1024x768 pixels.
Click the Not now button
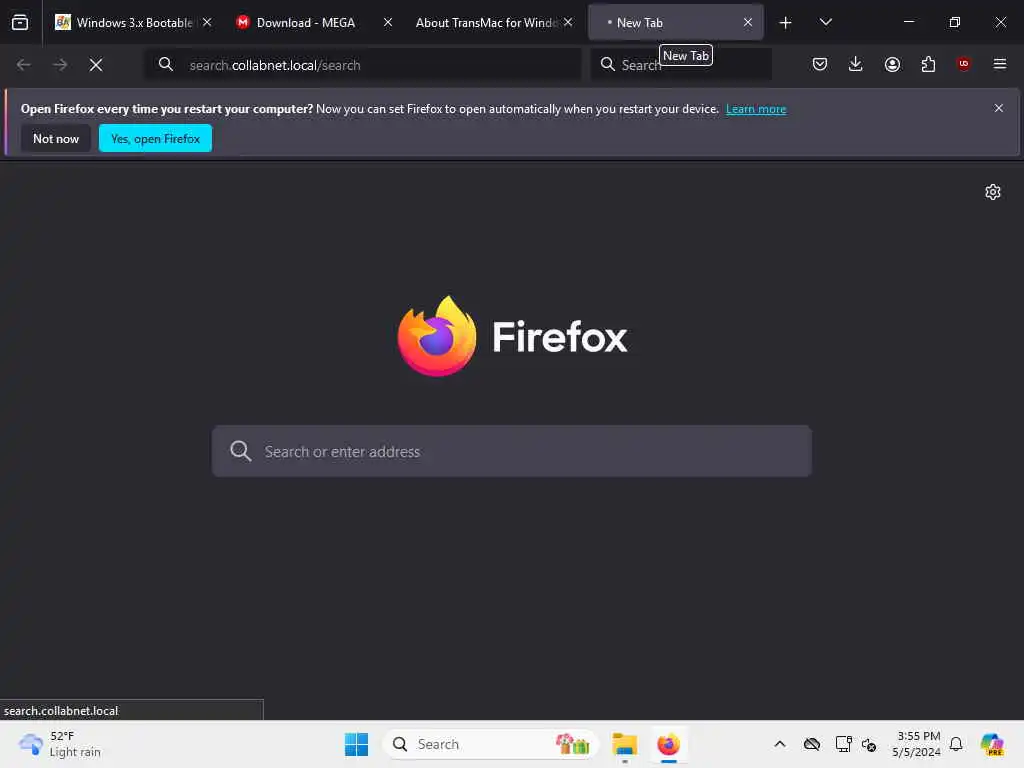click(56, 138)
